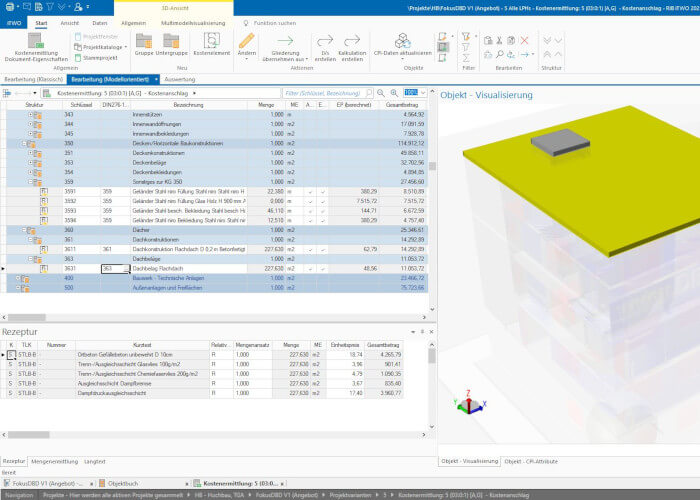This screenshot has height=500, width=700.
Task: Click the Sigma sum icon in Filter group
Action: pos(466,58)
